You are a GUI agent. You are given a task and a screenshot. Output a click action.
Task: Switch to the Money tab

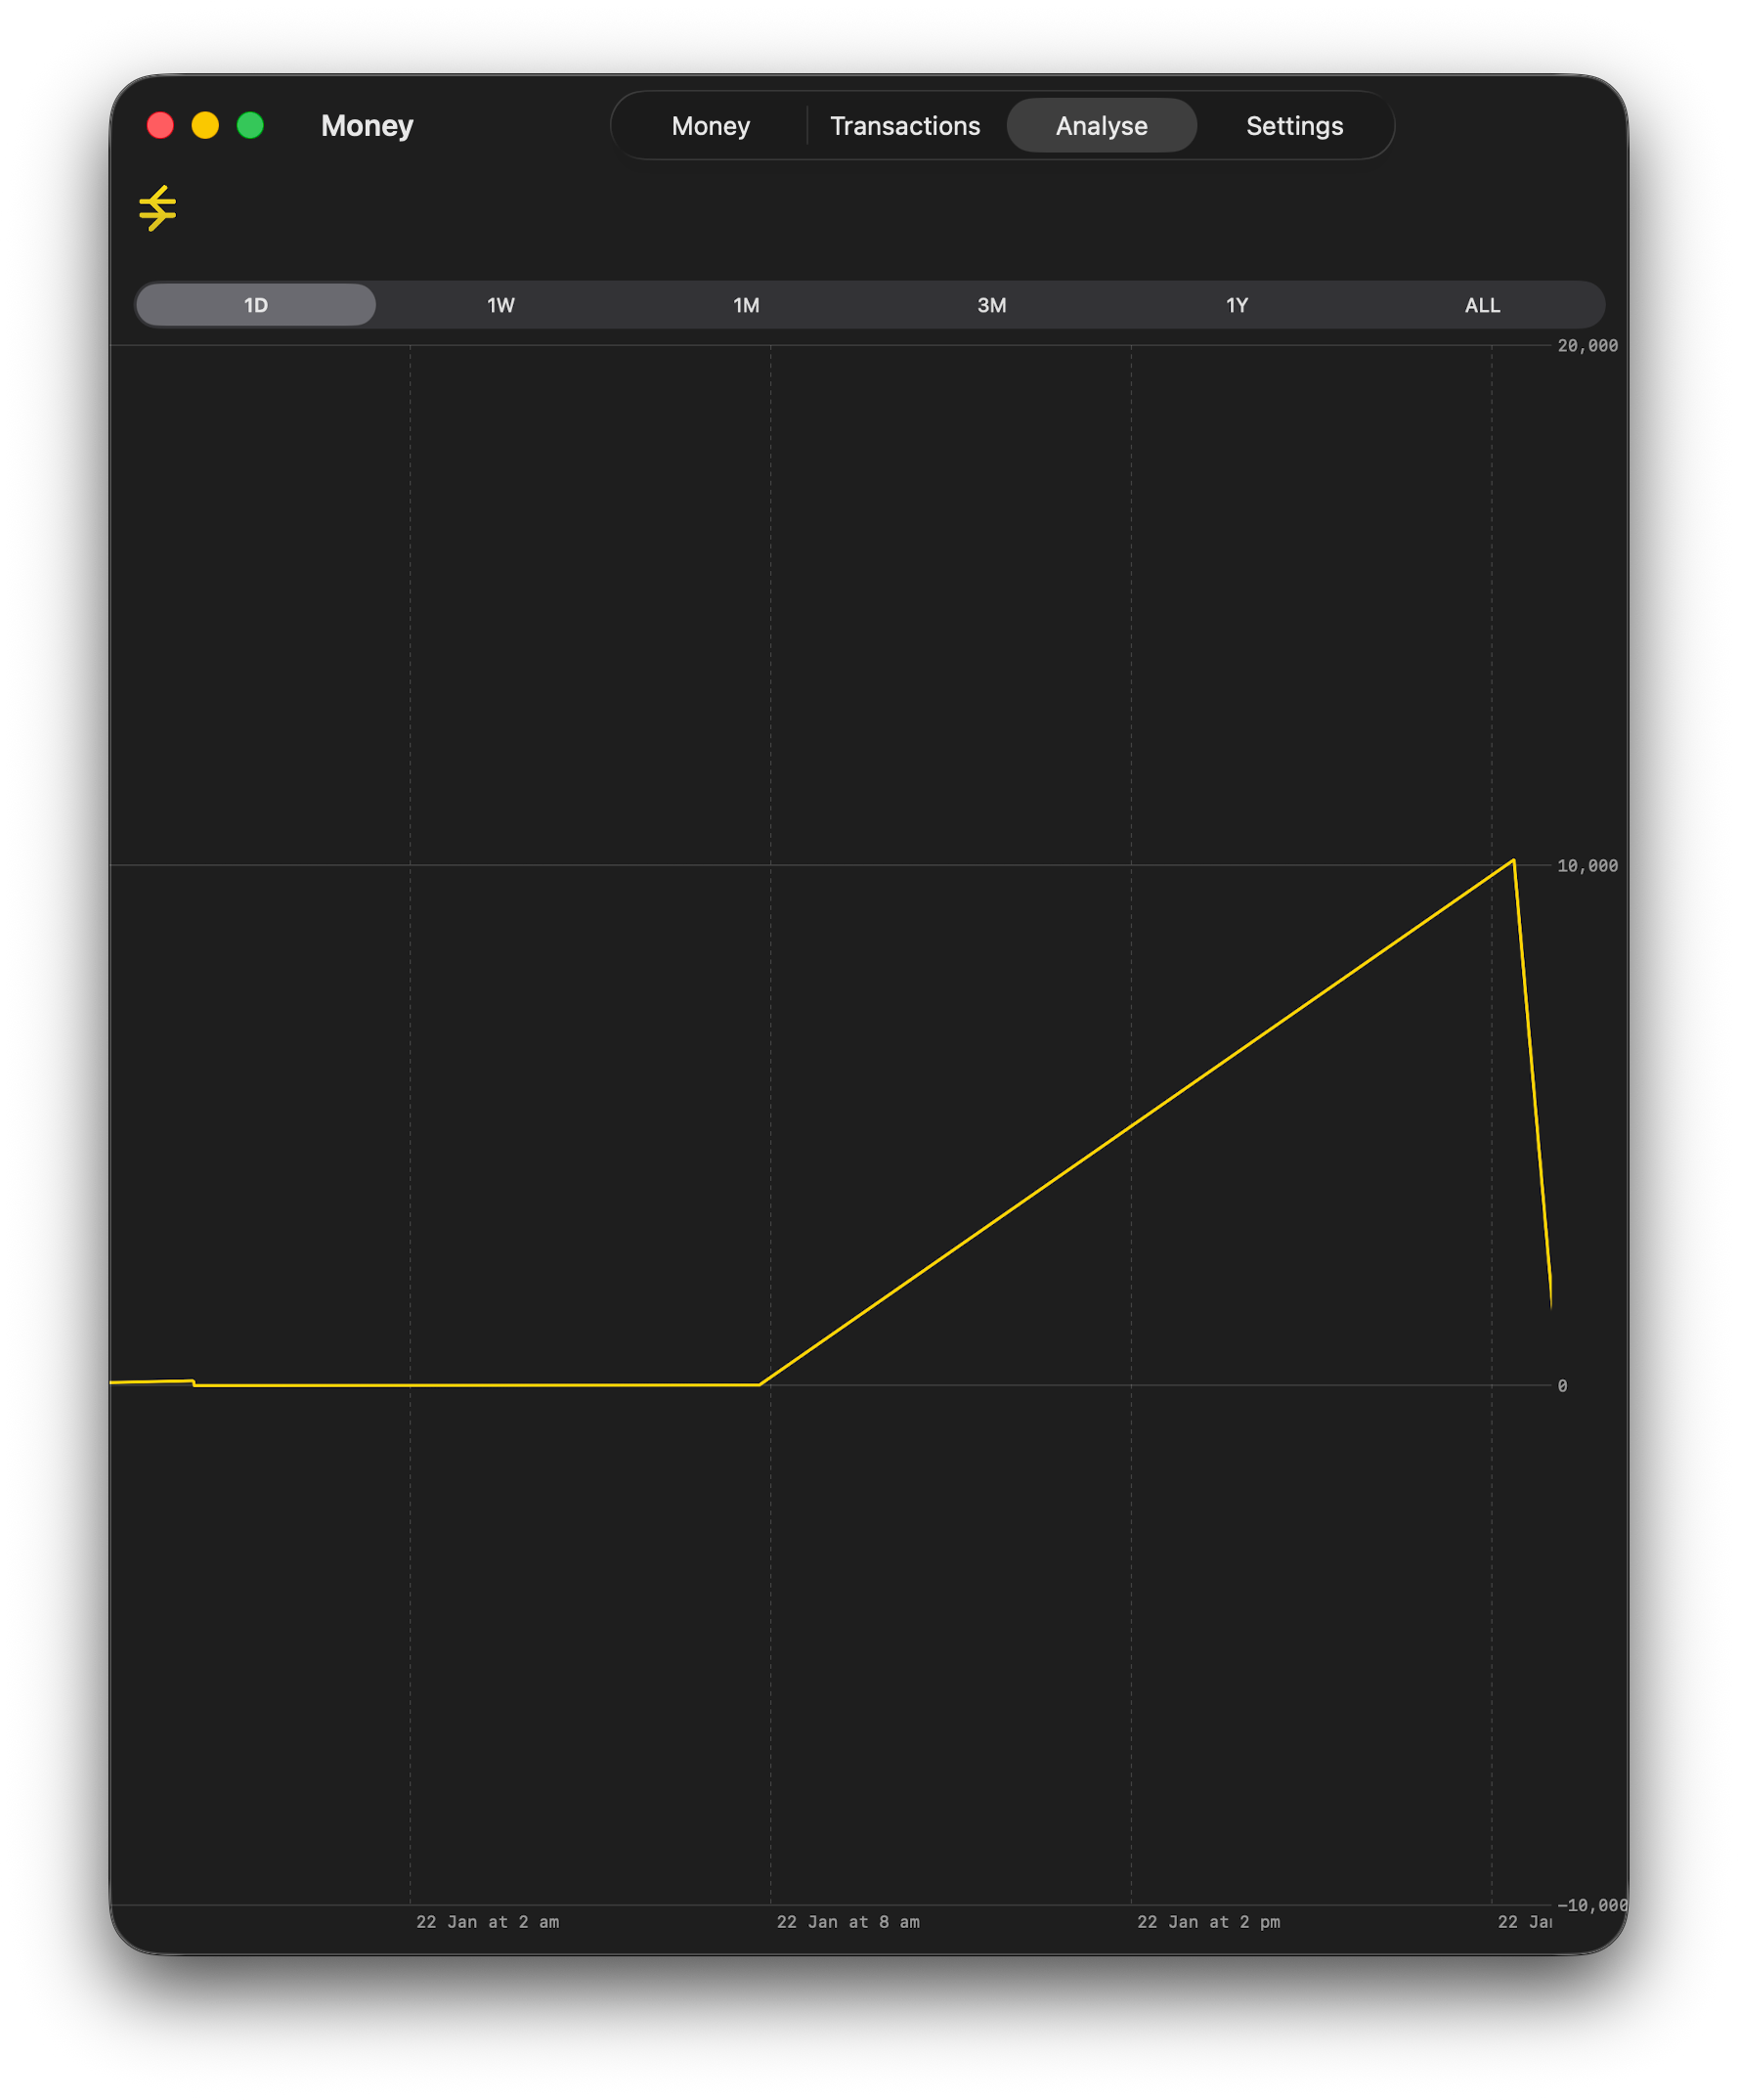[x=710, y=126]
